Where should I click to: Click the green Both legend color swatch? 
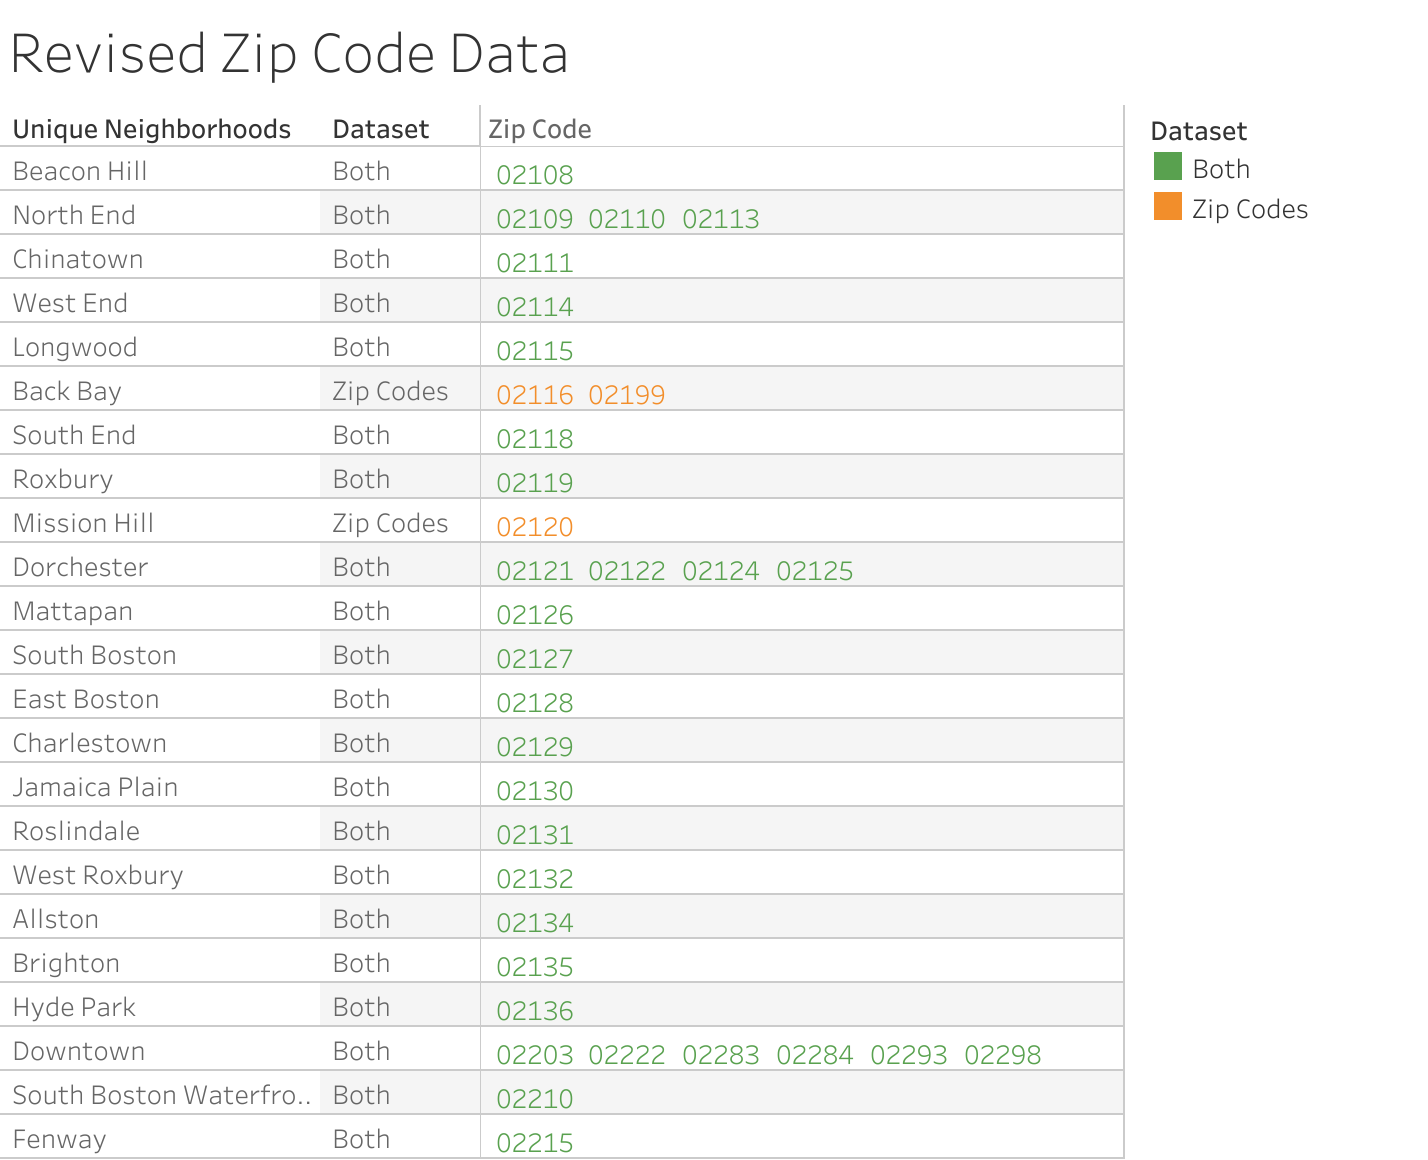point(1167,167)
